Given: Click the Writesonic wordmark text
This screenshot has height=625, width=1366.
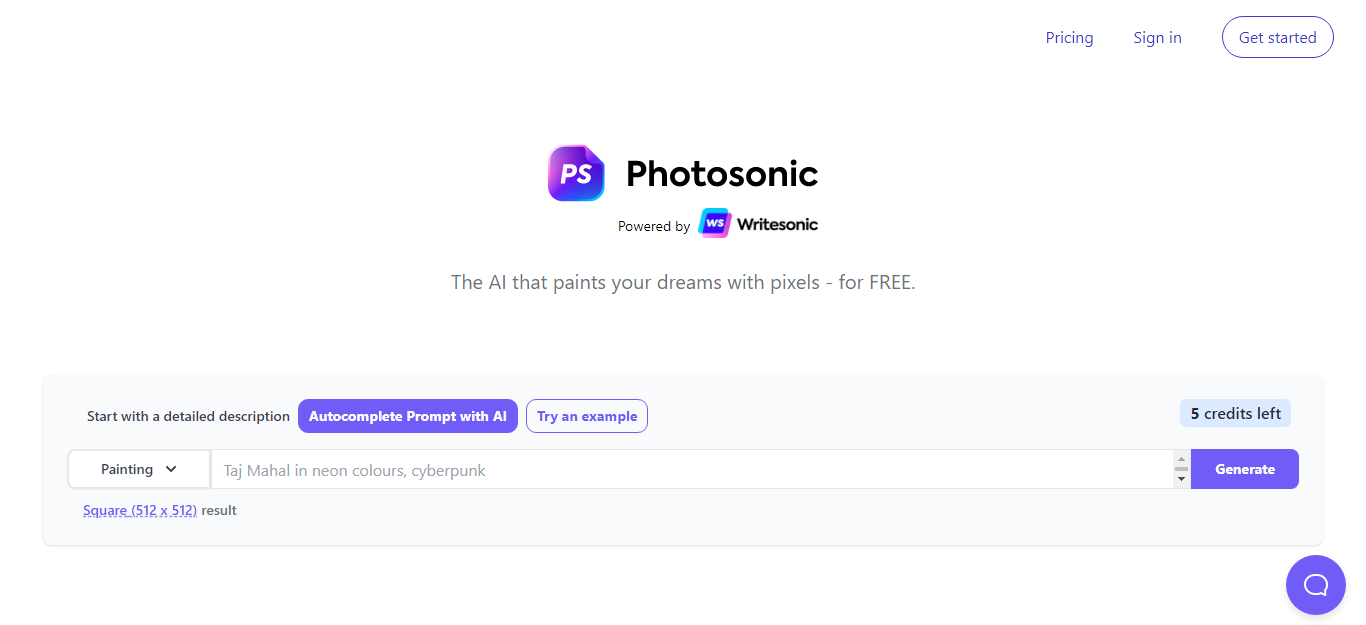Looking at the screenshot, I should tap(777, 223).
